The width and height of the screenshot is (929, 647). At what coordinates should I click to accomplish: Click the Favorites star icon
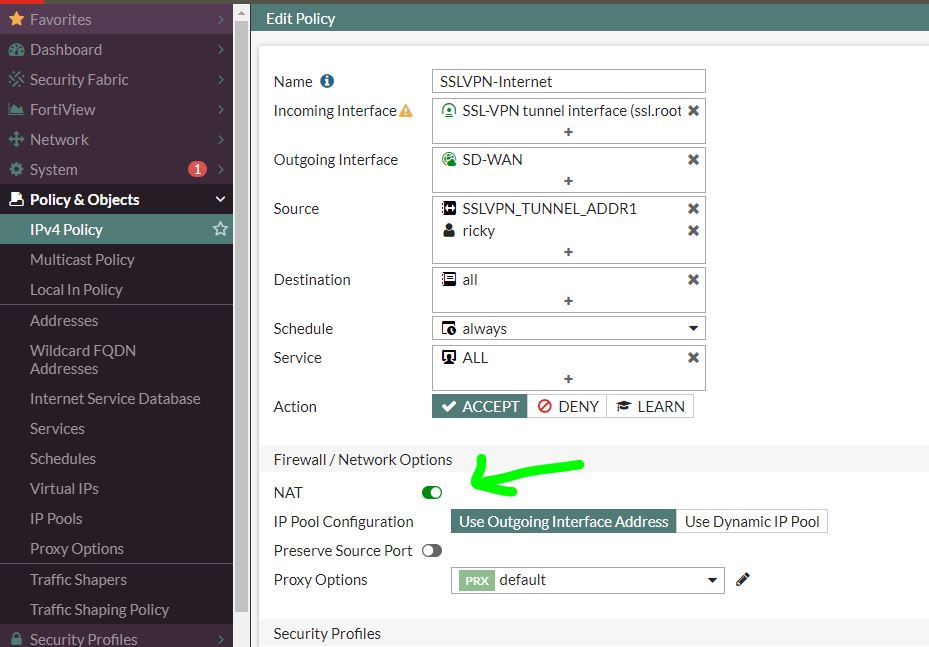tap(17, 19)
